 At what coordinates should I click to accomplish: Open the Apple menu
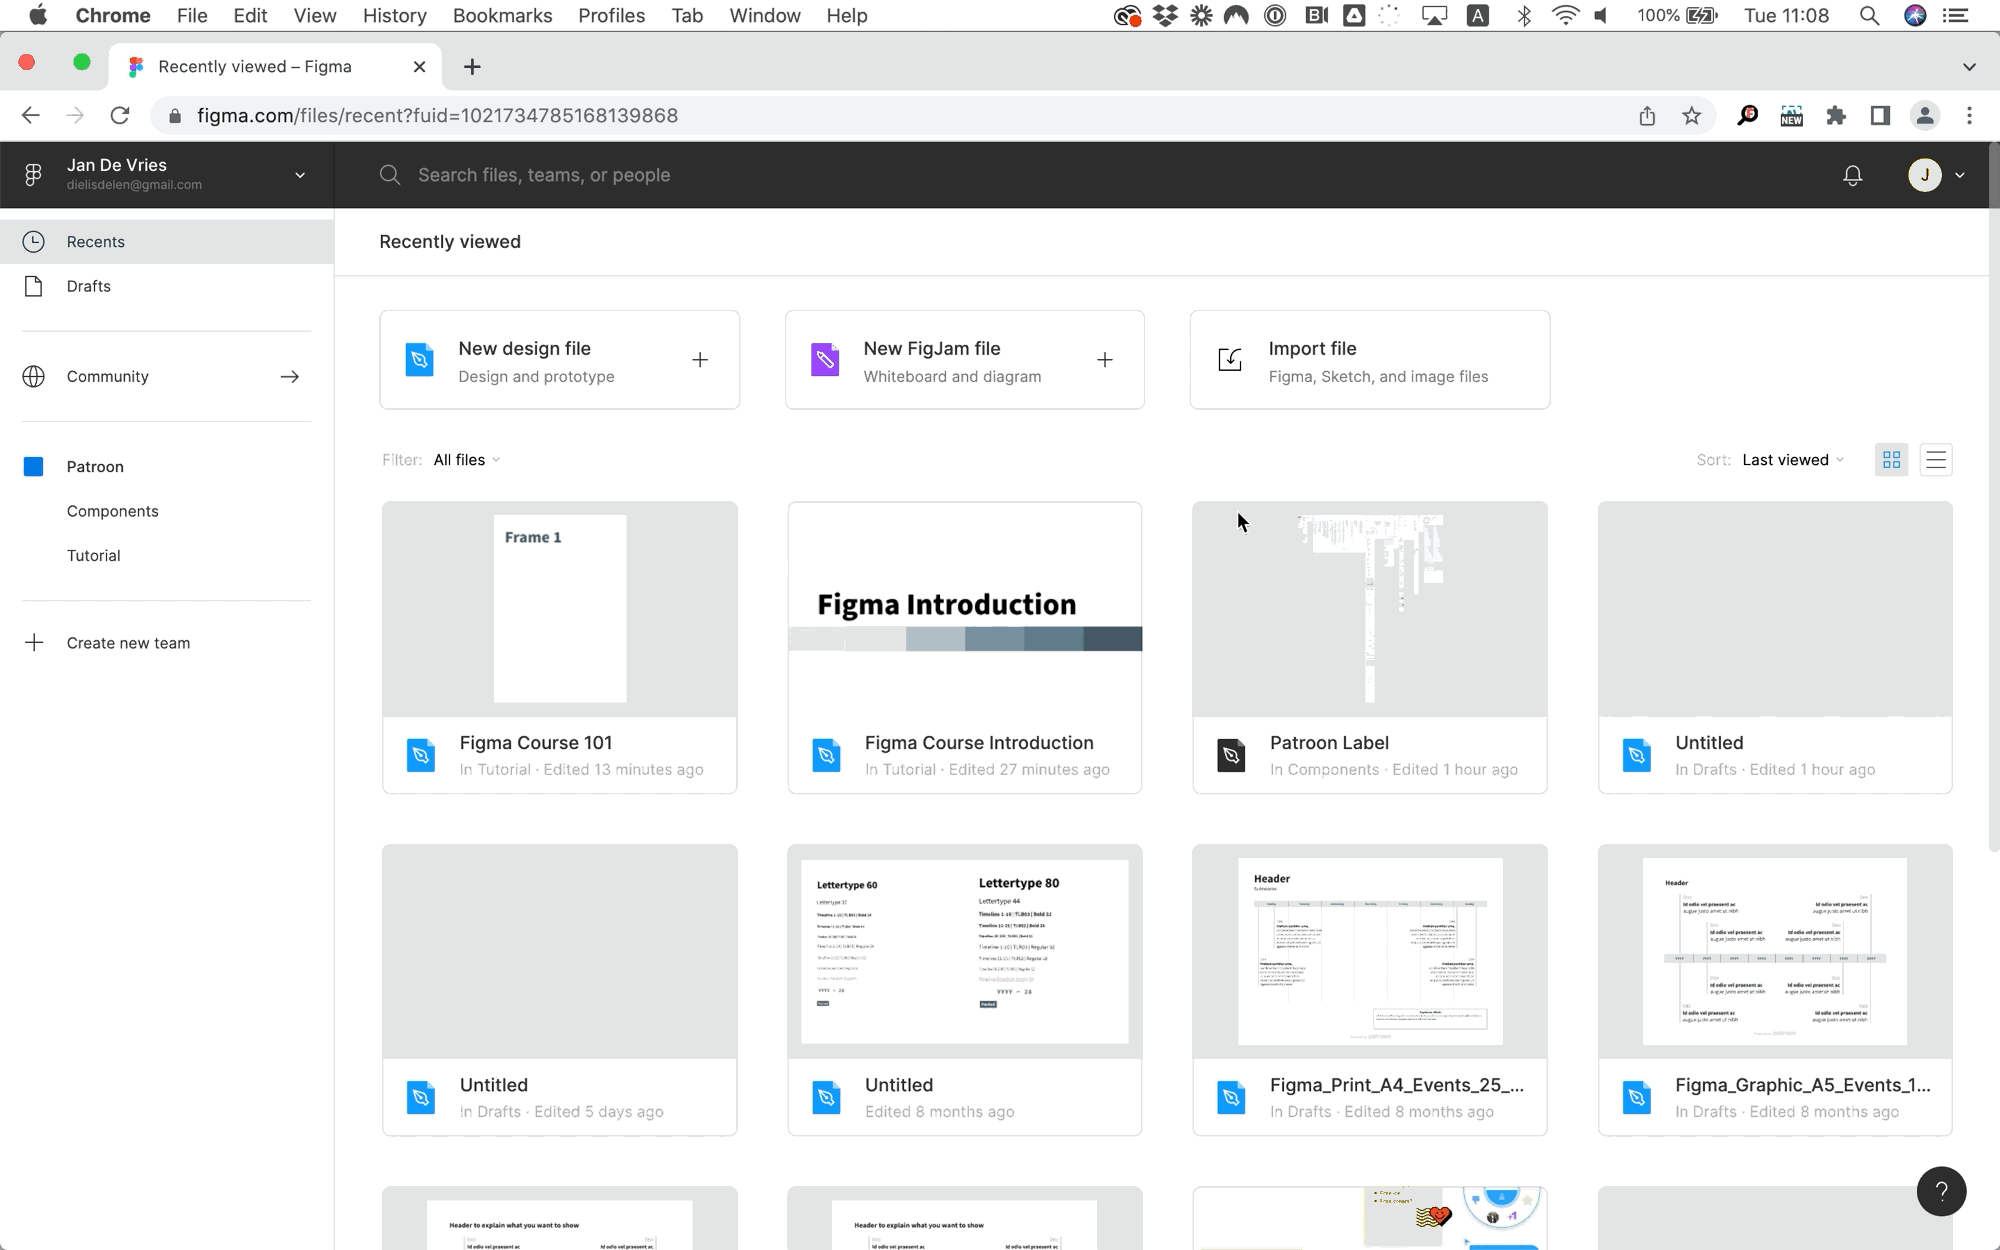pyautogui.click(x=38, y=16)
